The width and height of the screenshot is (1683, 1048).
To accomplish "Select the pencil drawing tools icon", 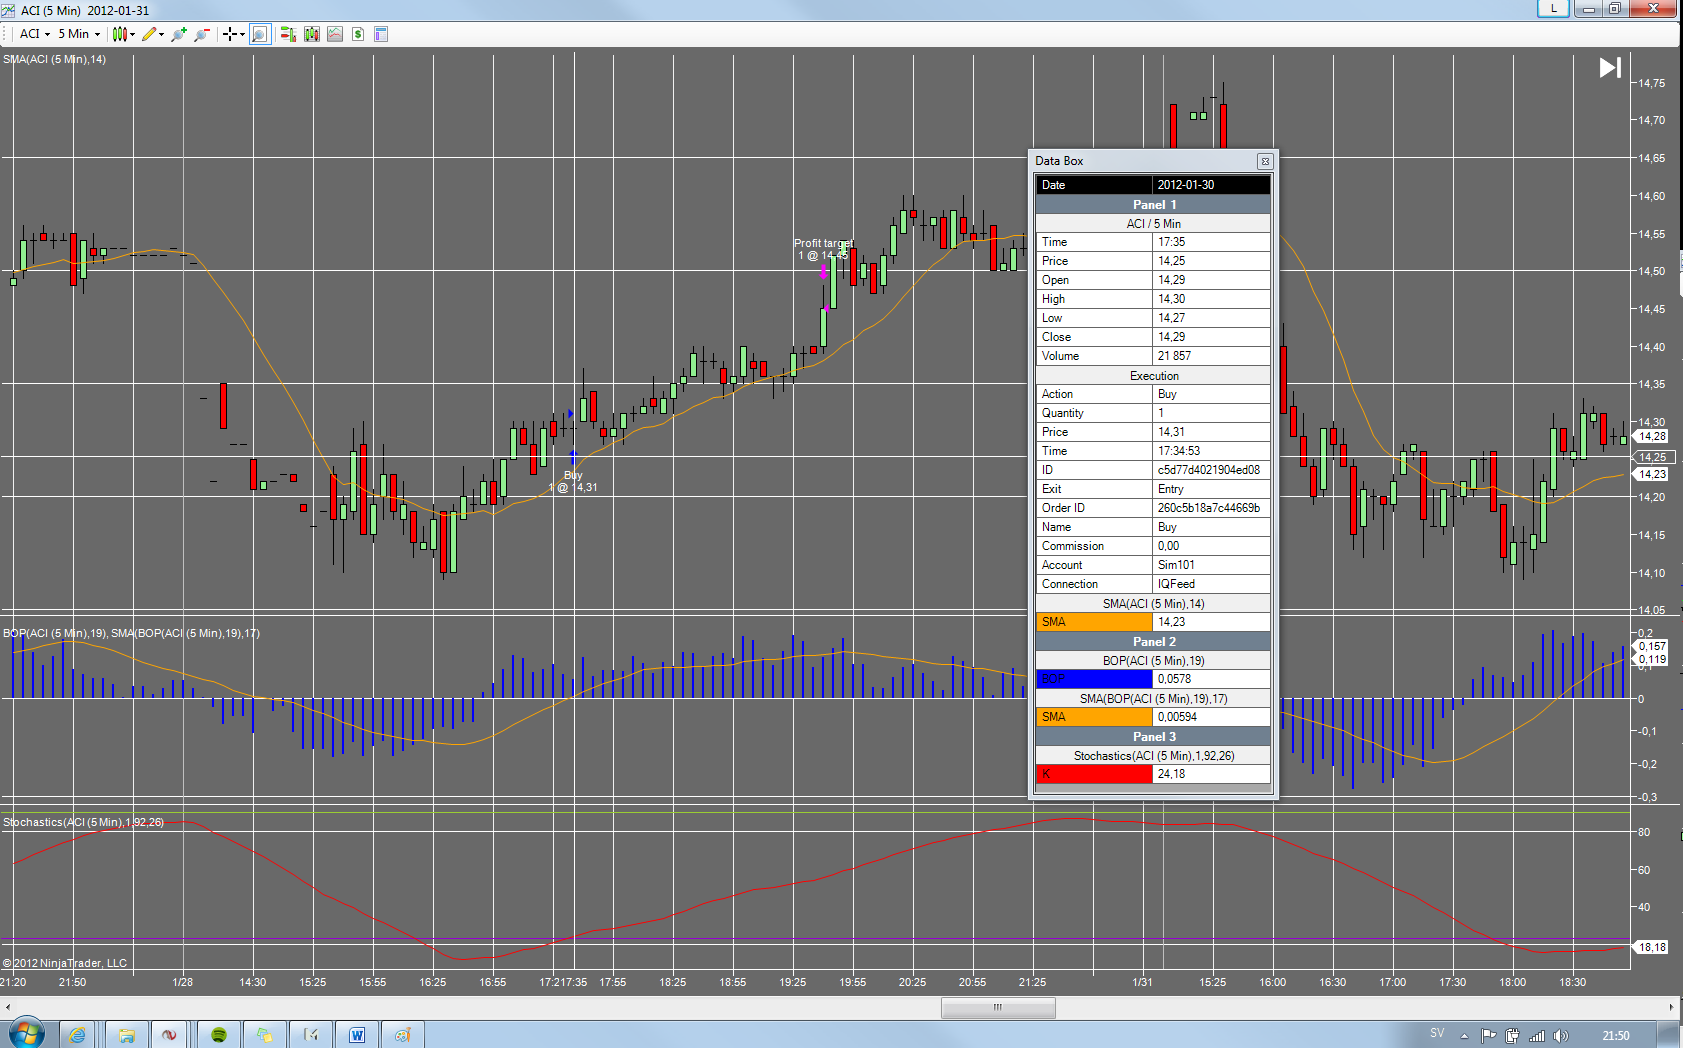I will pyautogui.click(x=149, y=34).
